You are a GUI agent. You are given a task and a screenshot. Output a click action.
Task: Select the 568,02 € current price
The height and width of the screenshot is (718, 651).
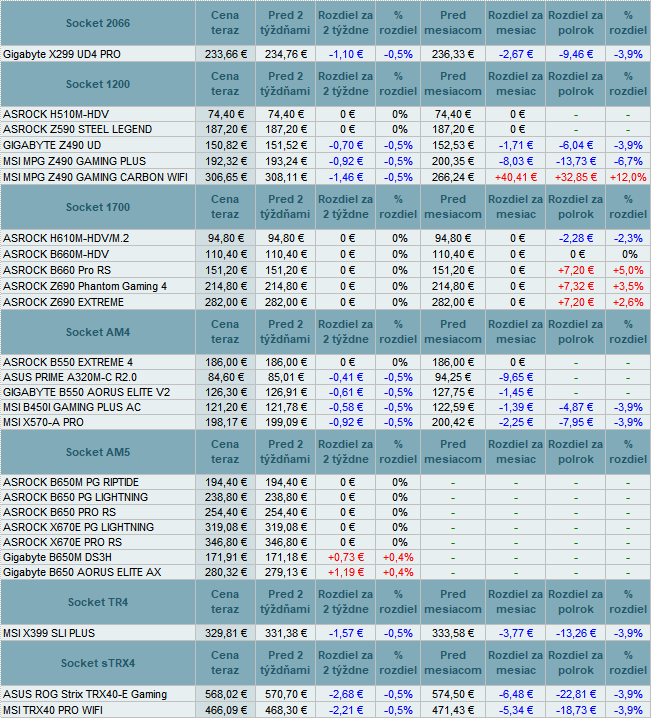click(226, 694)
